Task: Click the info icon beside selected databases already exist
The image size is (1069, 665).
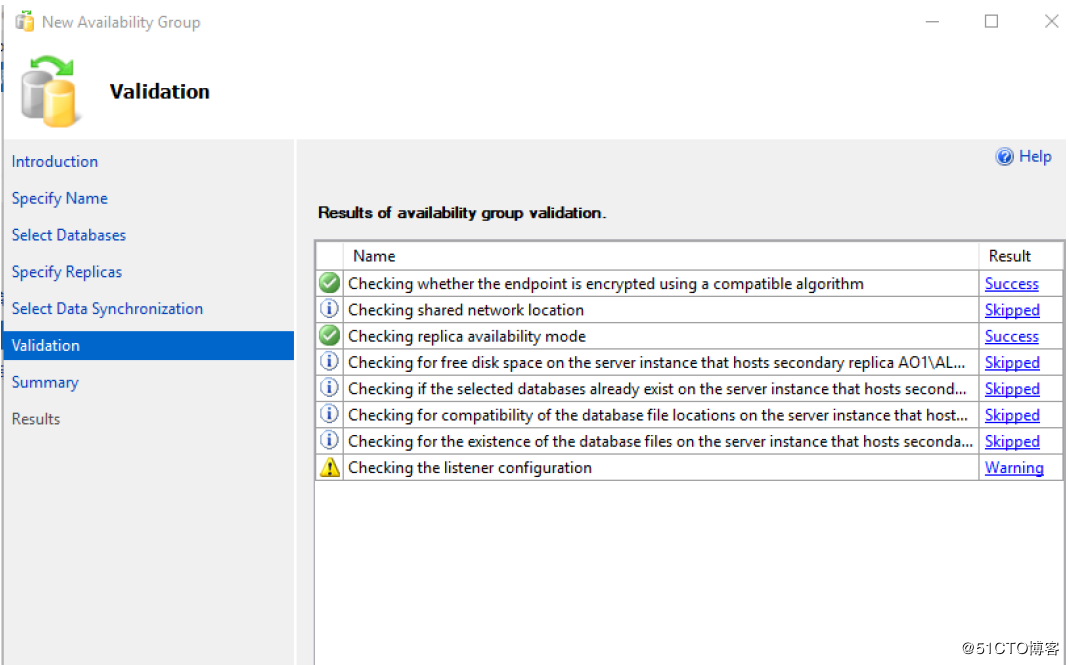Action: [329, 387]
